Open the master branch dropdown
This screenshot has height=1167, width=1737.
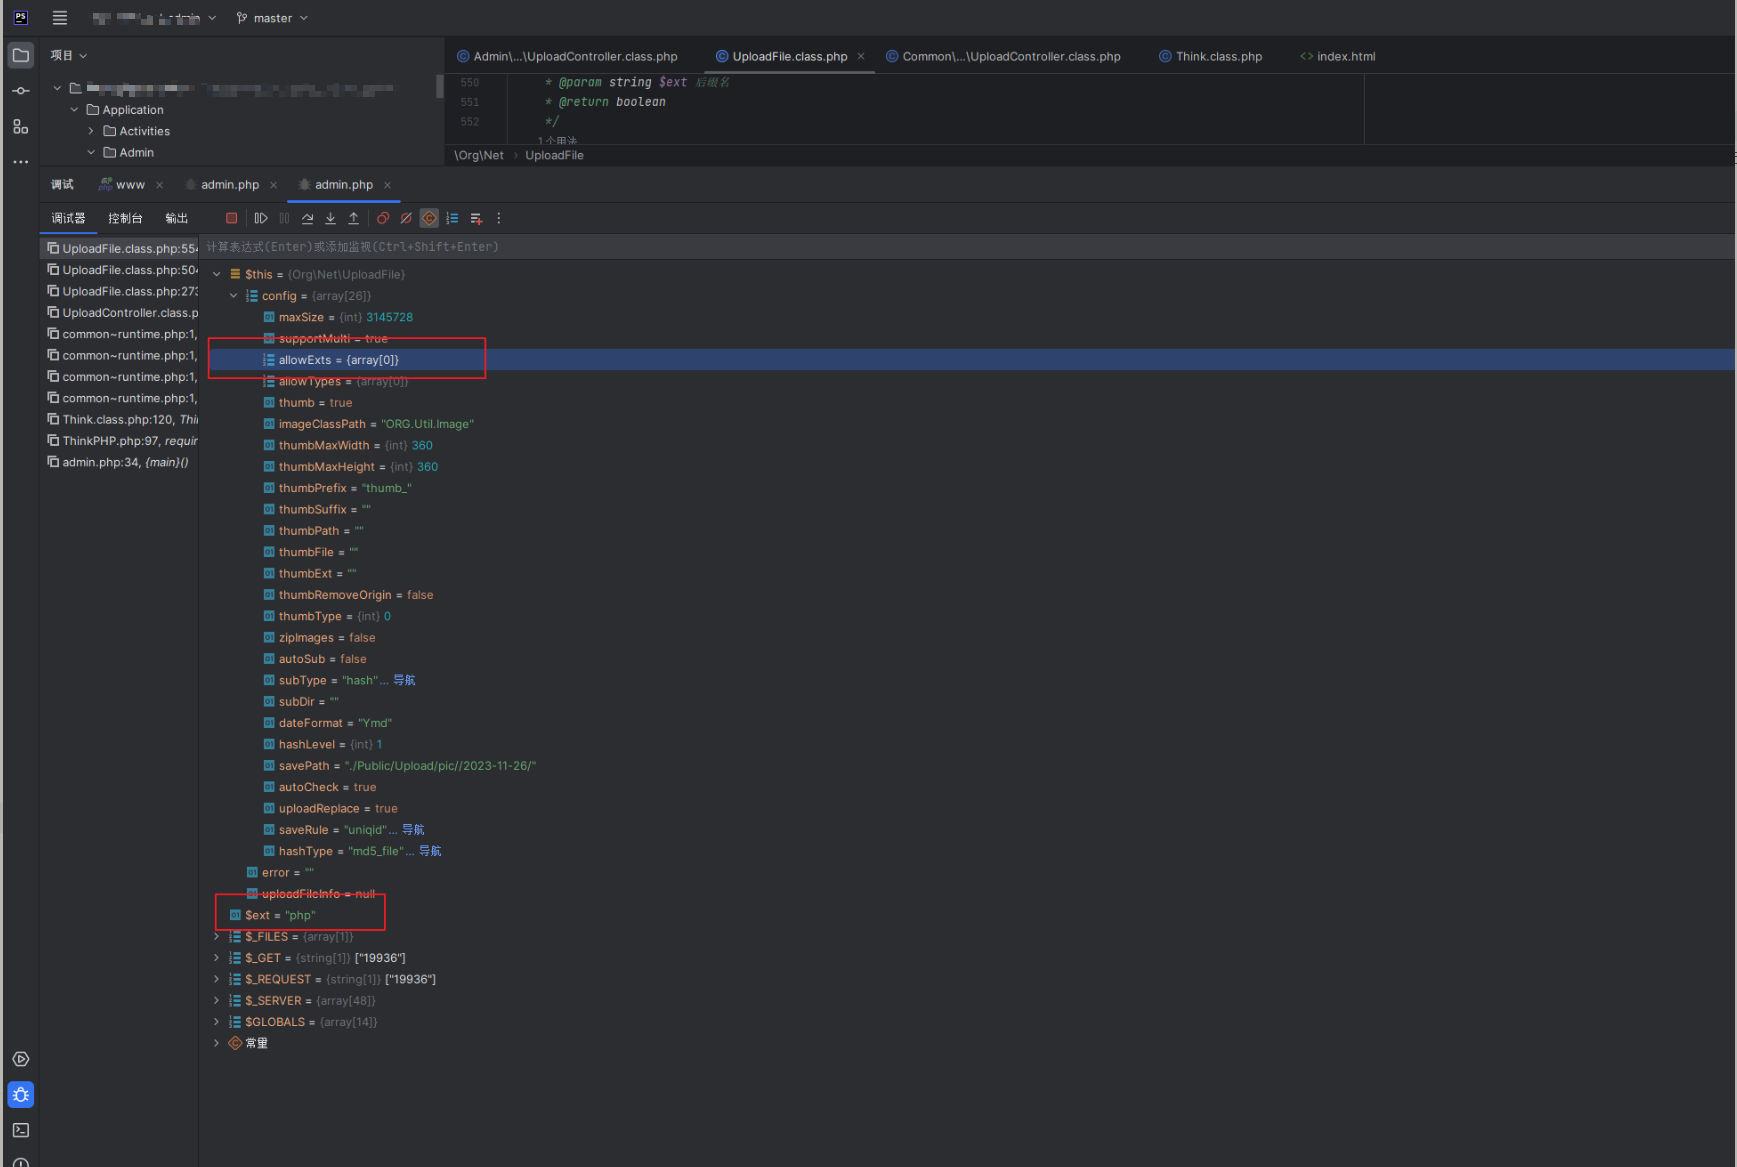pyautogui.click(x=272, y=18)
